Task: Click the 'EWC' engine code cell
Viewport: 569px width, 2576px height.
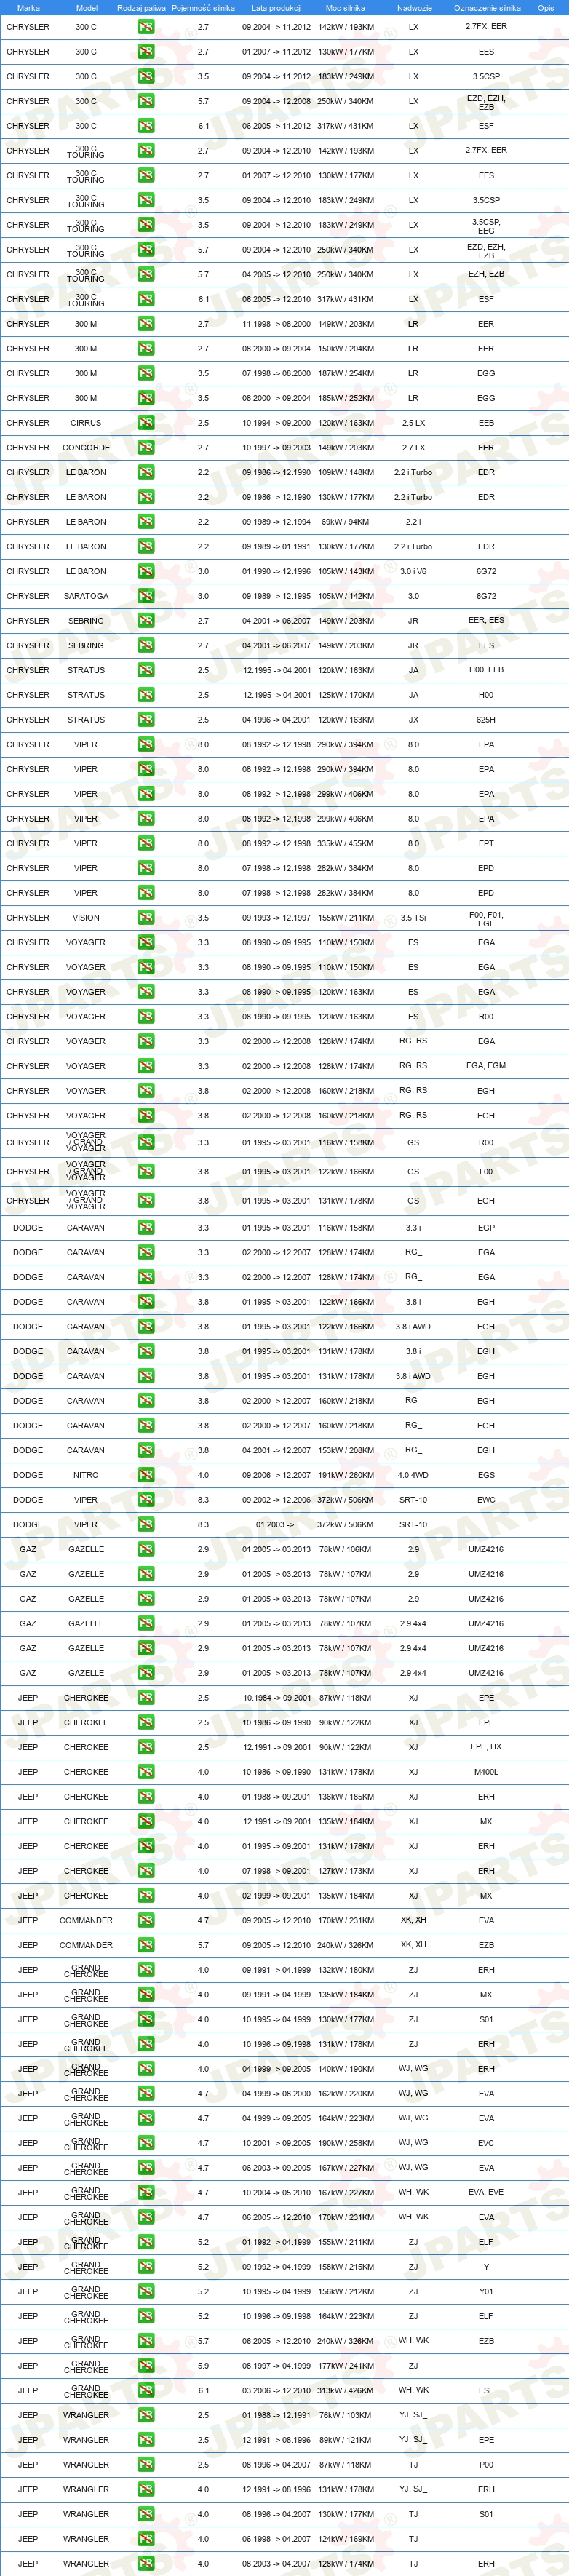Action: point(486,1500)
